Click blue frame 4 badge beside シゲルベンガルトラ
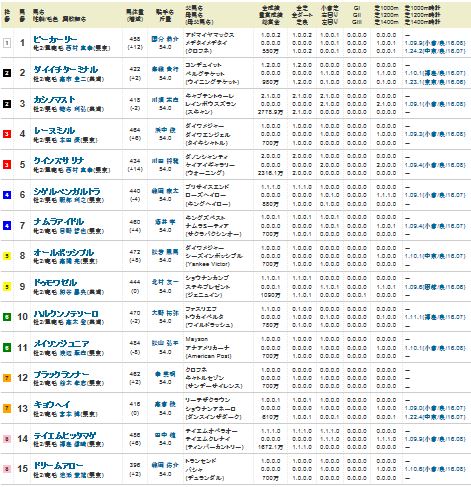This screenshot has width=471, height=487. pos(7,195)
